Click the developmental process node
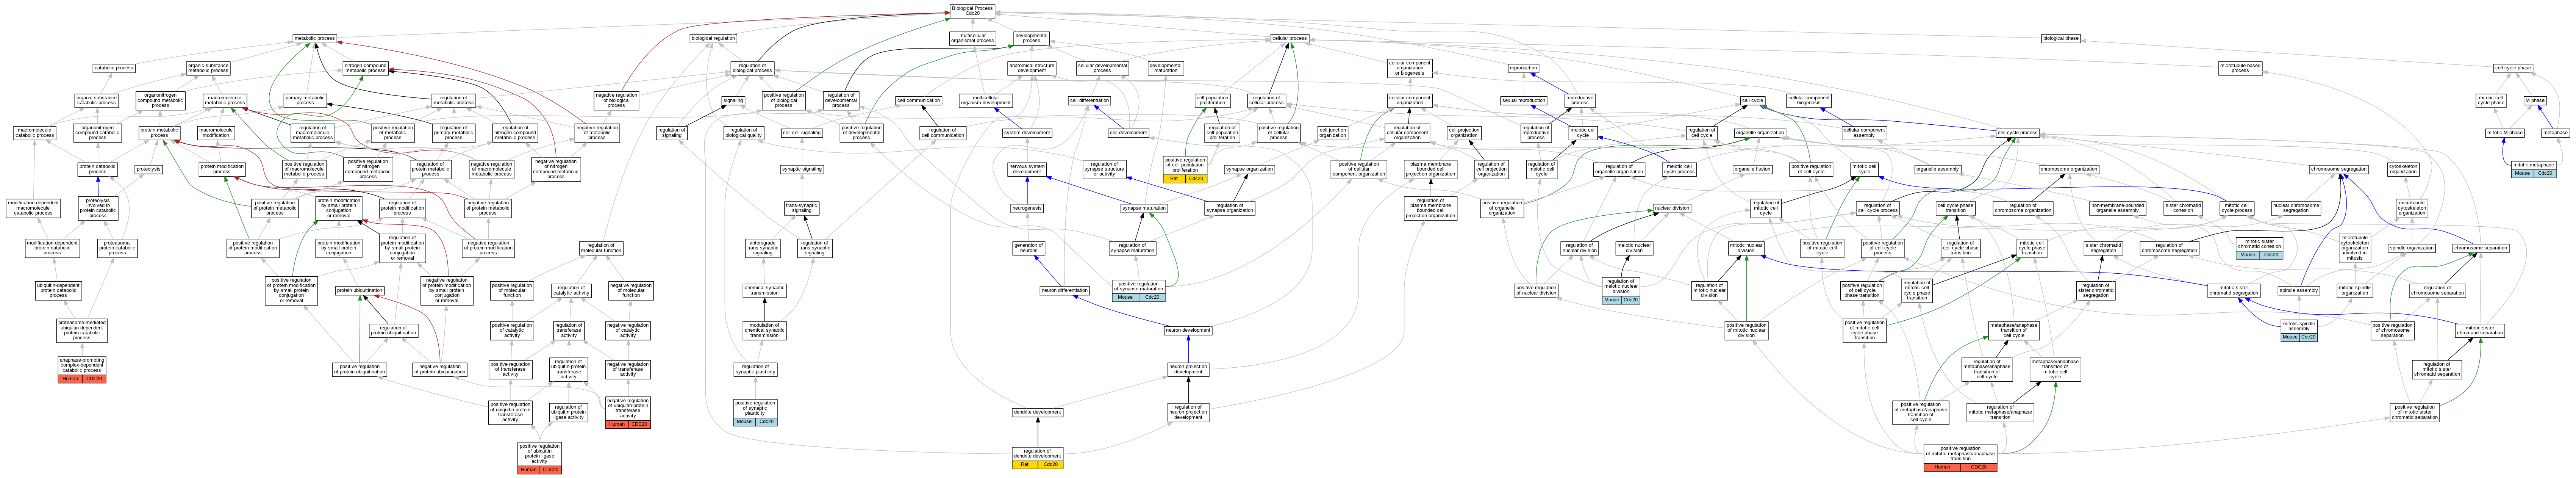The height and width of the screenshot is (478, 2576). tap(1031, 38)
